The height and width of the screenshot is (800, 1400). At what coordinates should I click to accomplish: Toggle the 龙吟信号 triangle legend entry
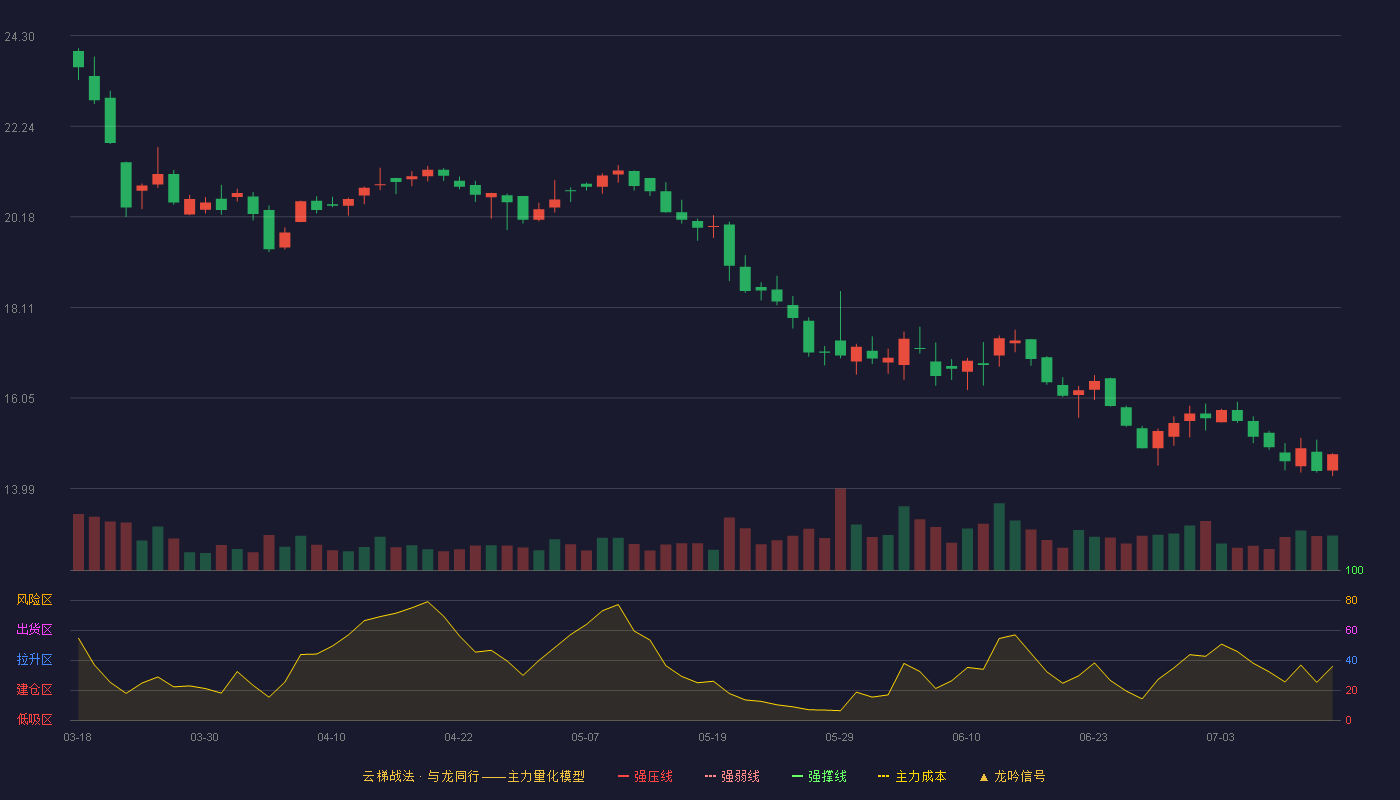tap(1012, 776)
